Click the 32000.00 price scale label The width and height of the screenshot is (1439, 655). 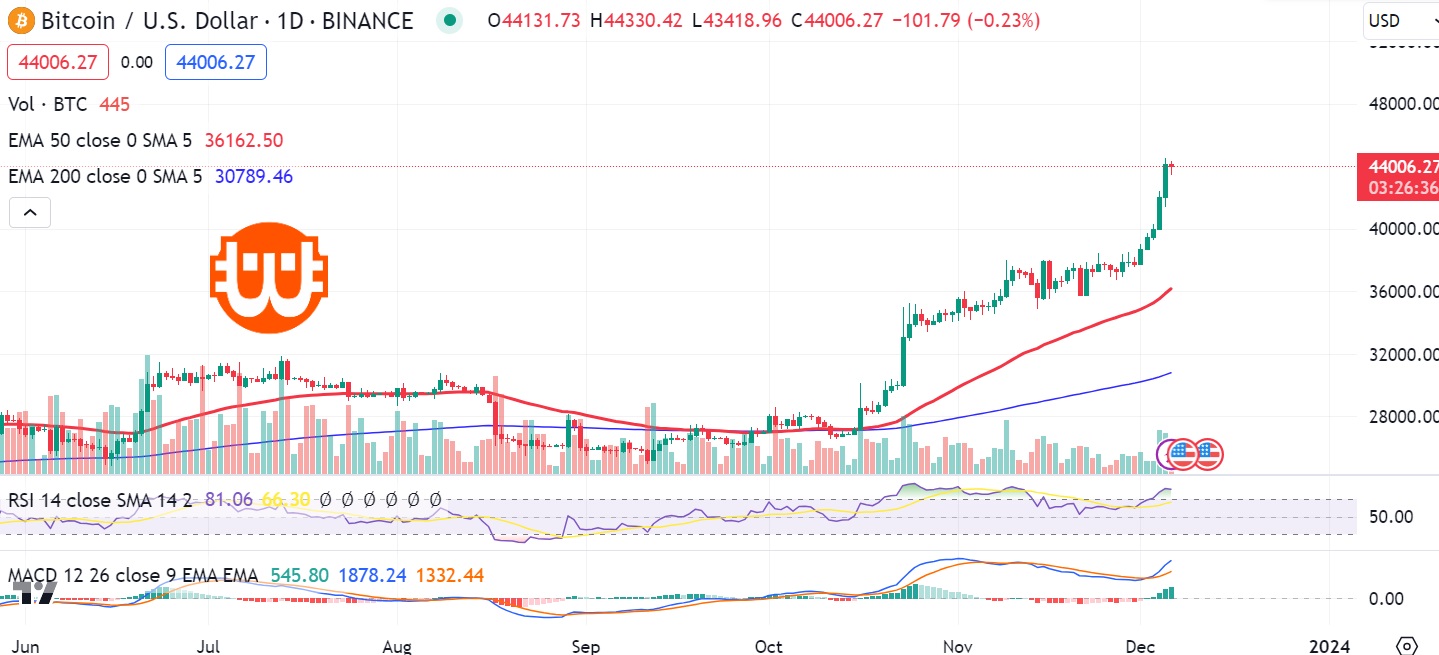point(1402,355)
